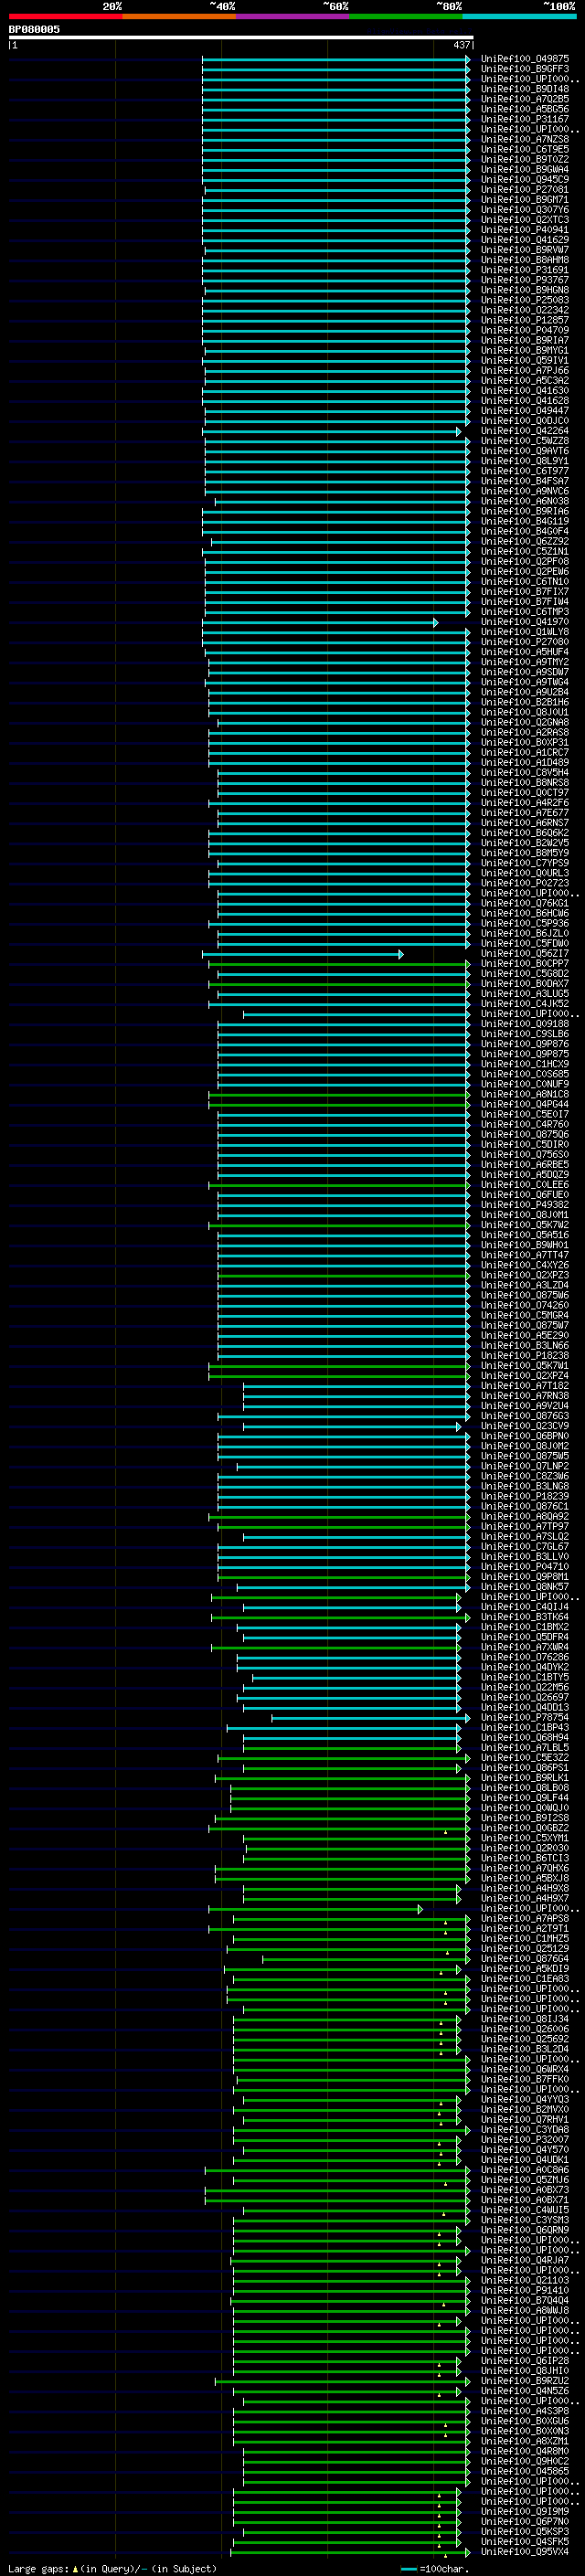Viewport: 585px width, 2576px height.
Task: Open hit UniRef100_Q56Z17
Action: (x=525, y=954)
